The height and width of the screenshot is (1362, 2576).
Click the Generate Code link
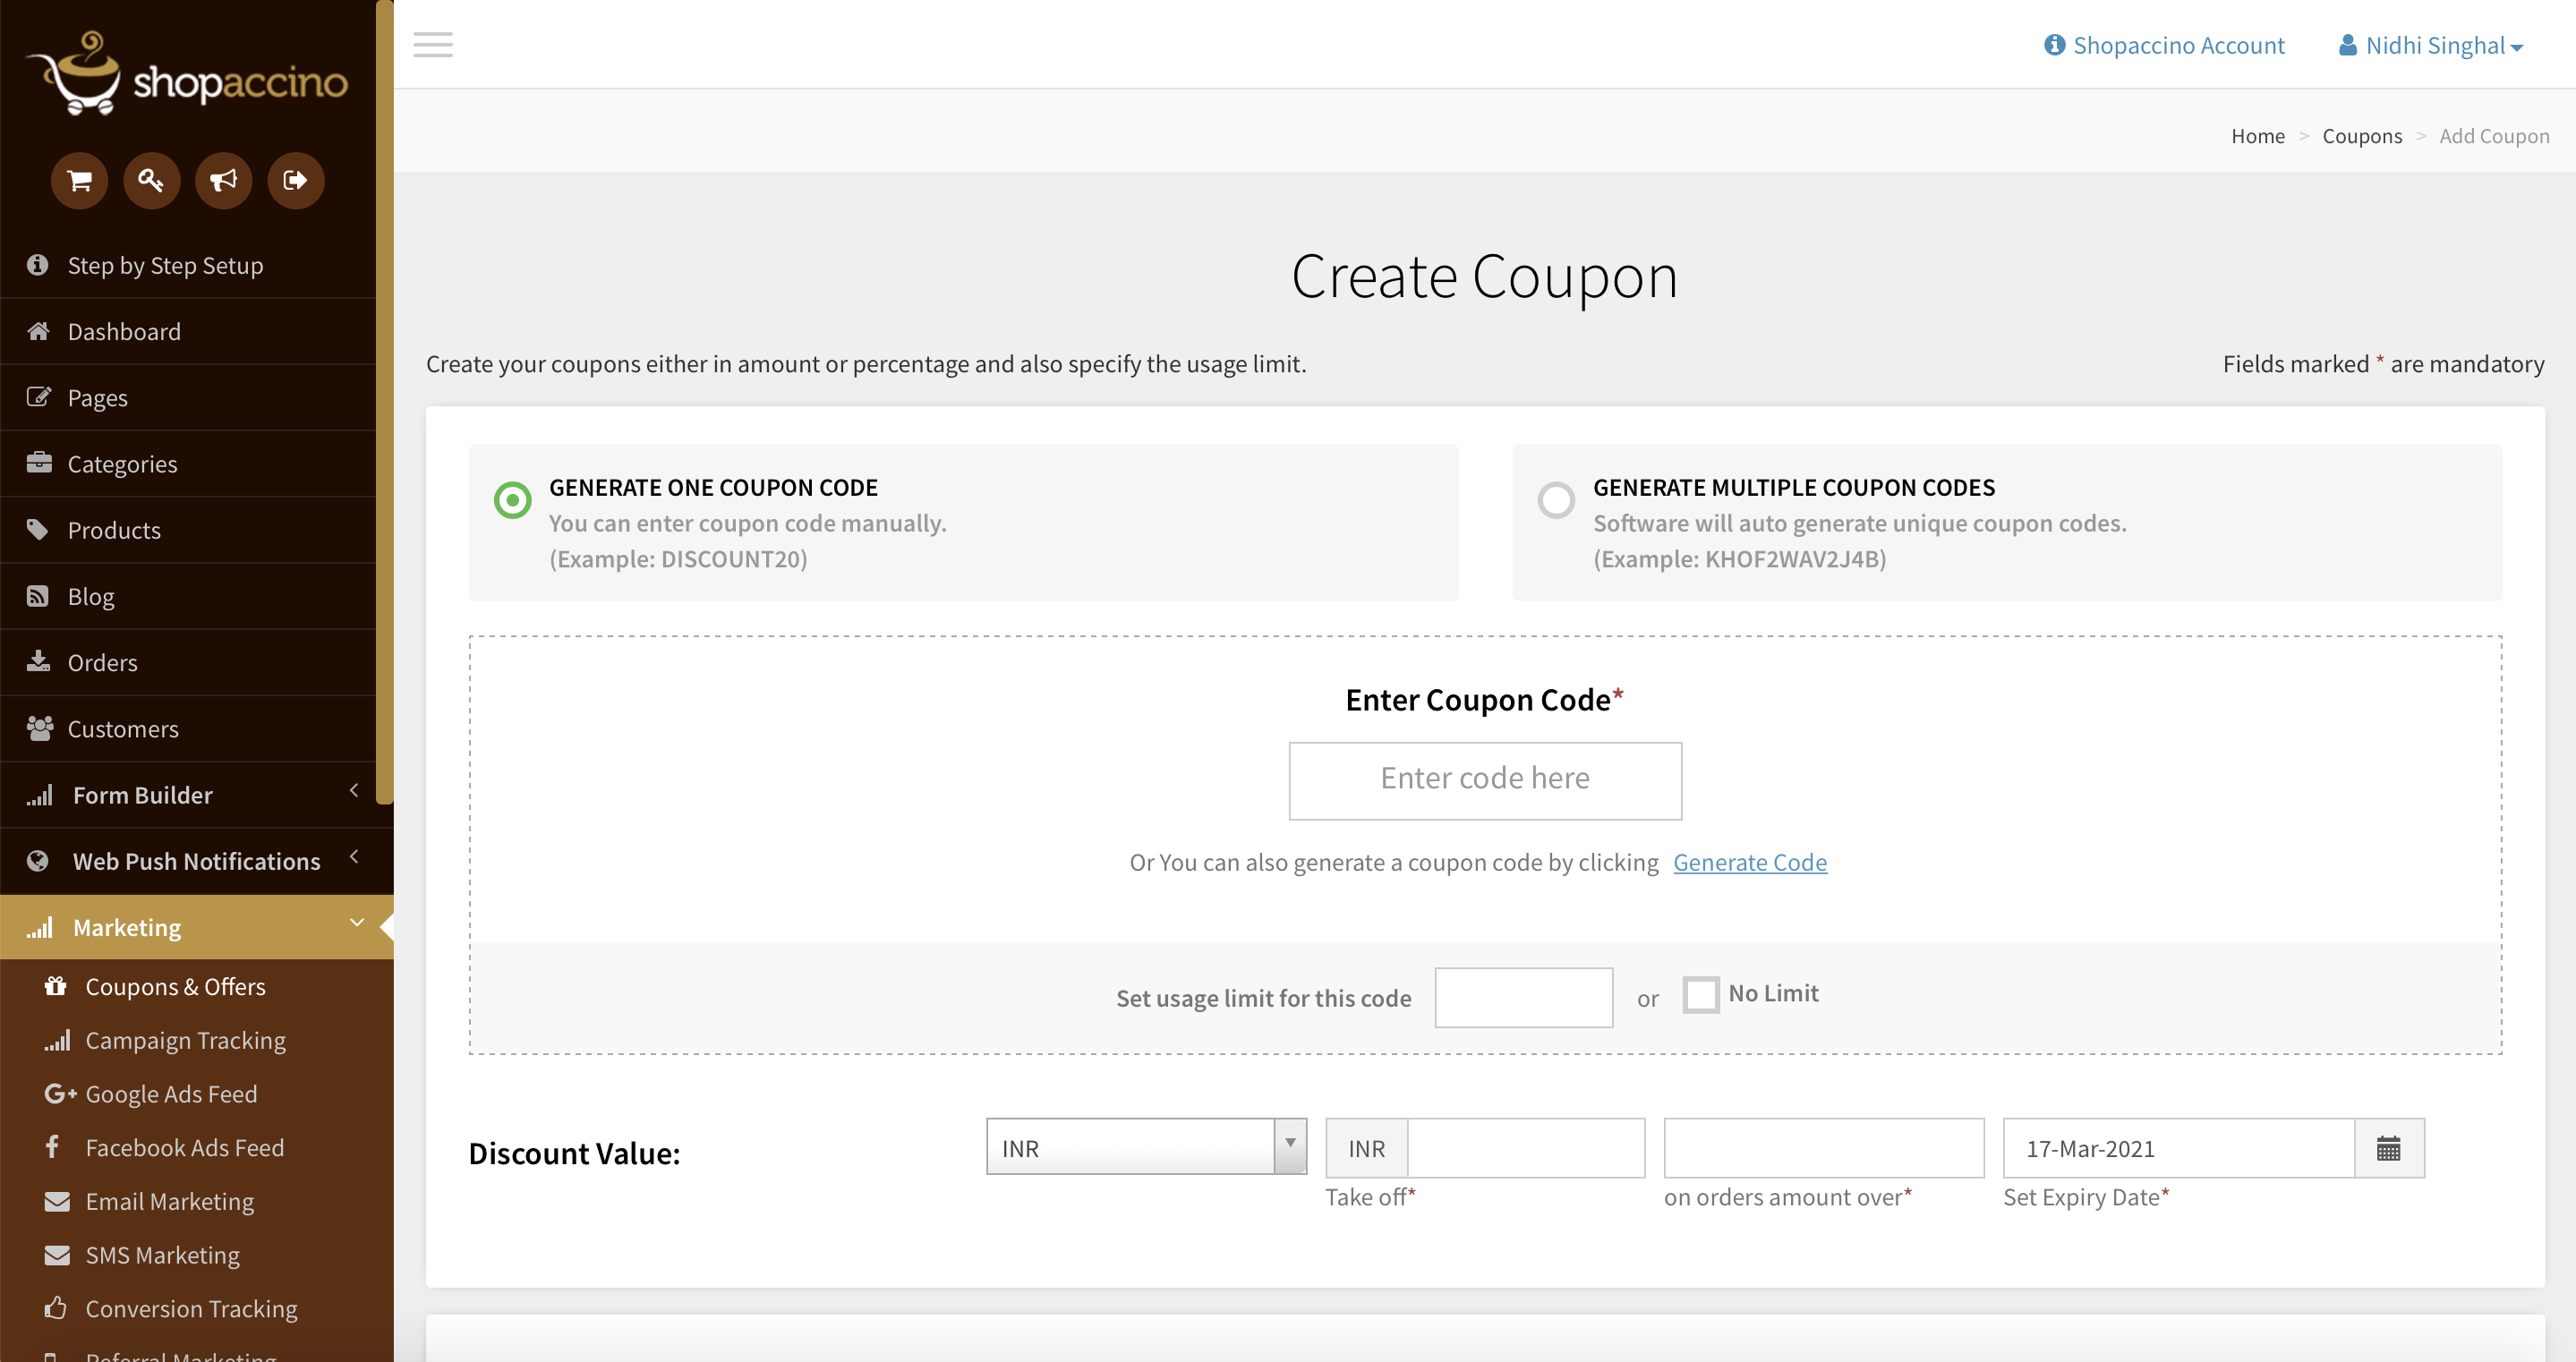[1749, 862]
